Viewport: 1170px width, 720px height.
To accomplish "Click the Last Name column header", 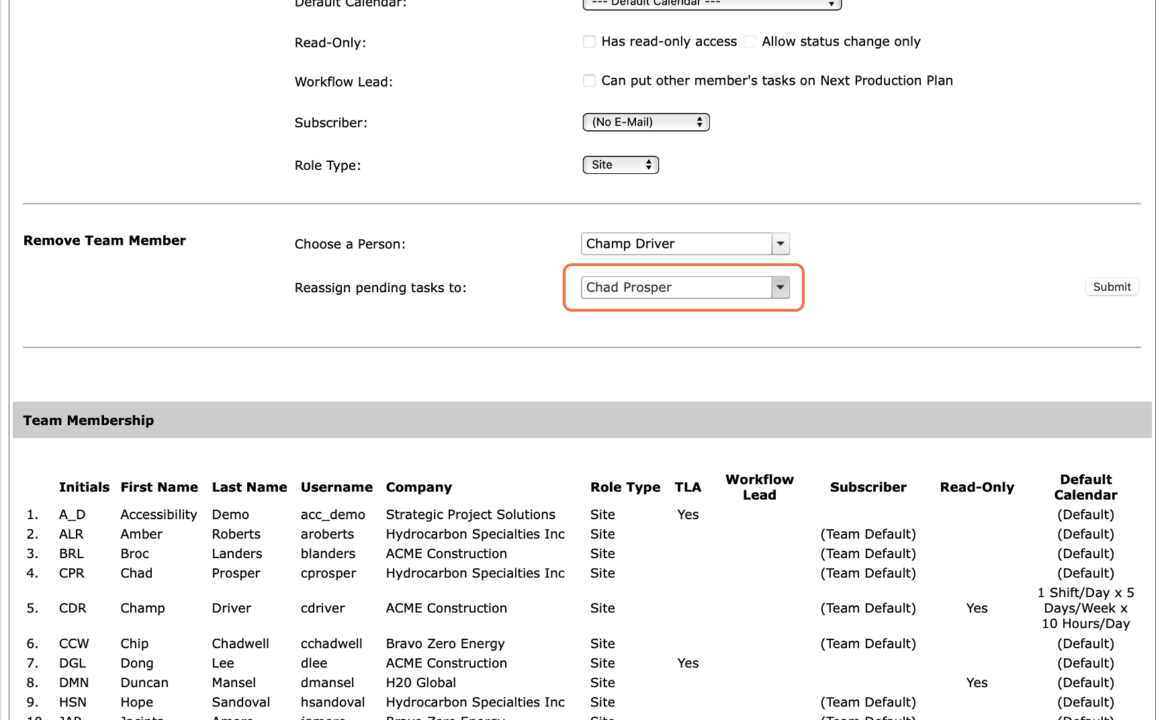I will (249, 487).
